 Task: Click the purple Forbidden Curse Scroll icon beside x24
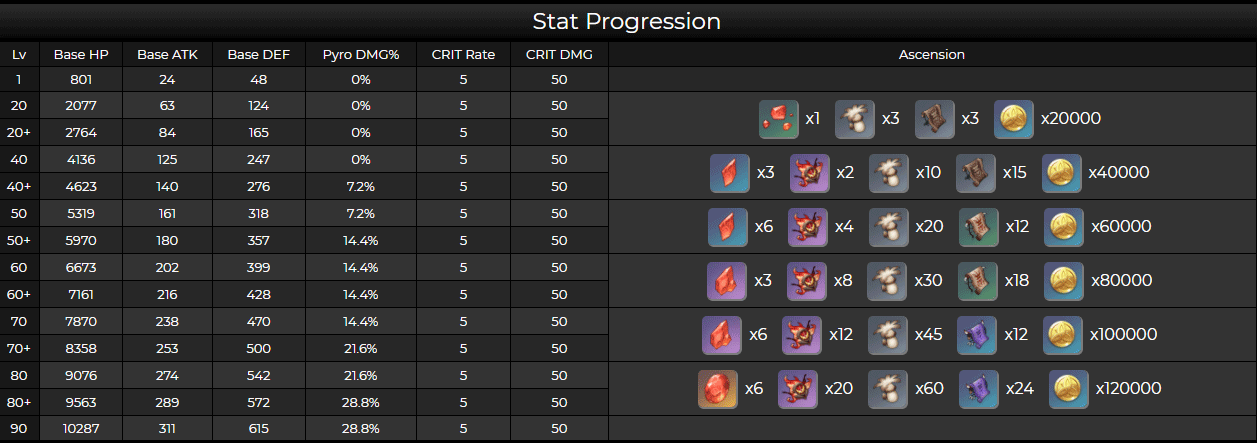click(x=979, y=389)
